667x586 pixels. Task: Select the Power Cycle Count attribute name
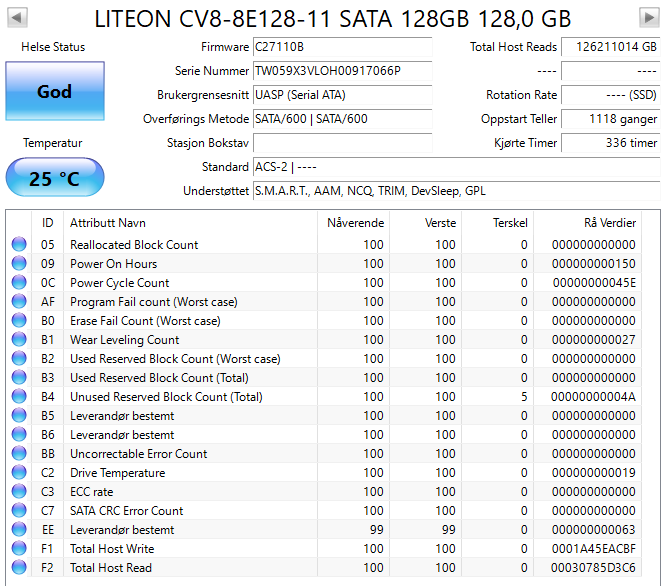click(x=120, y=282)
